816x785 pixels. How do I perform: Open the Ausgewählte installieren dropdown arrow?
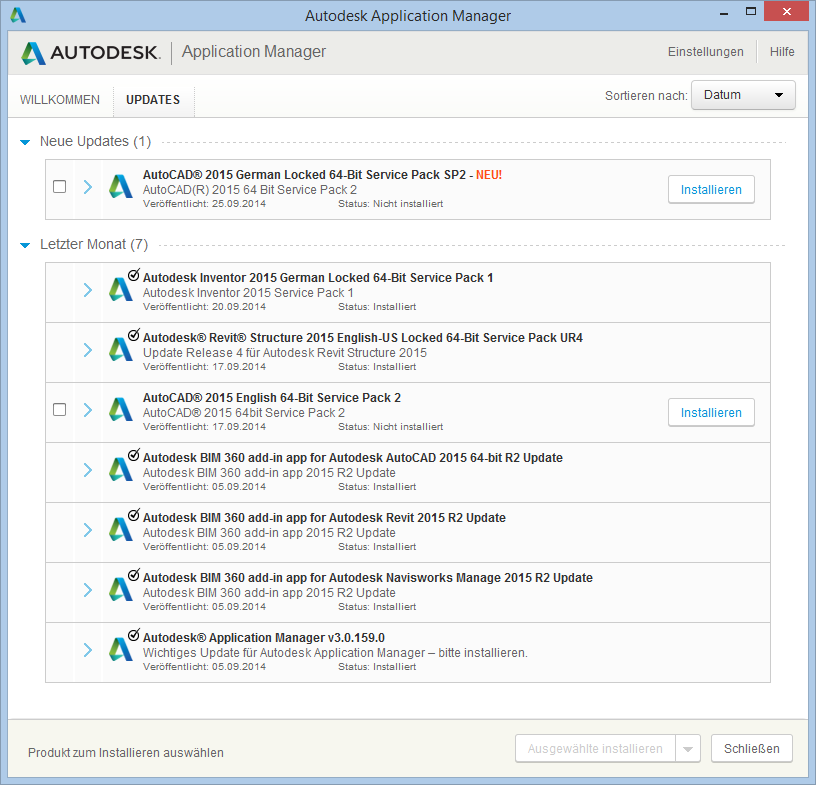[x=688, y=749]
